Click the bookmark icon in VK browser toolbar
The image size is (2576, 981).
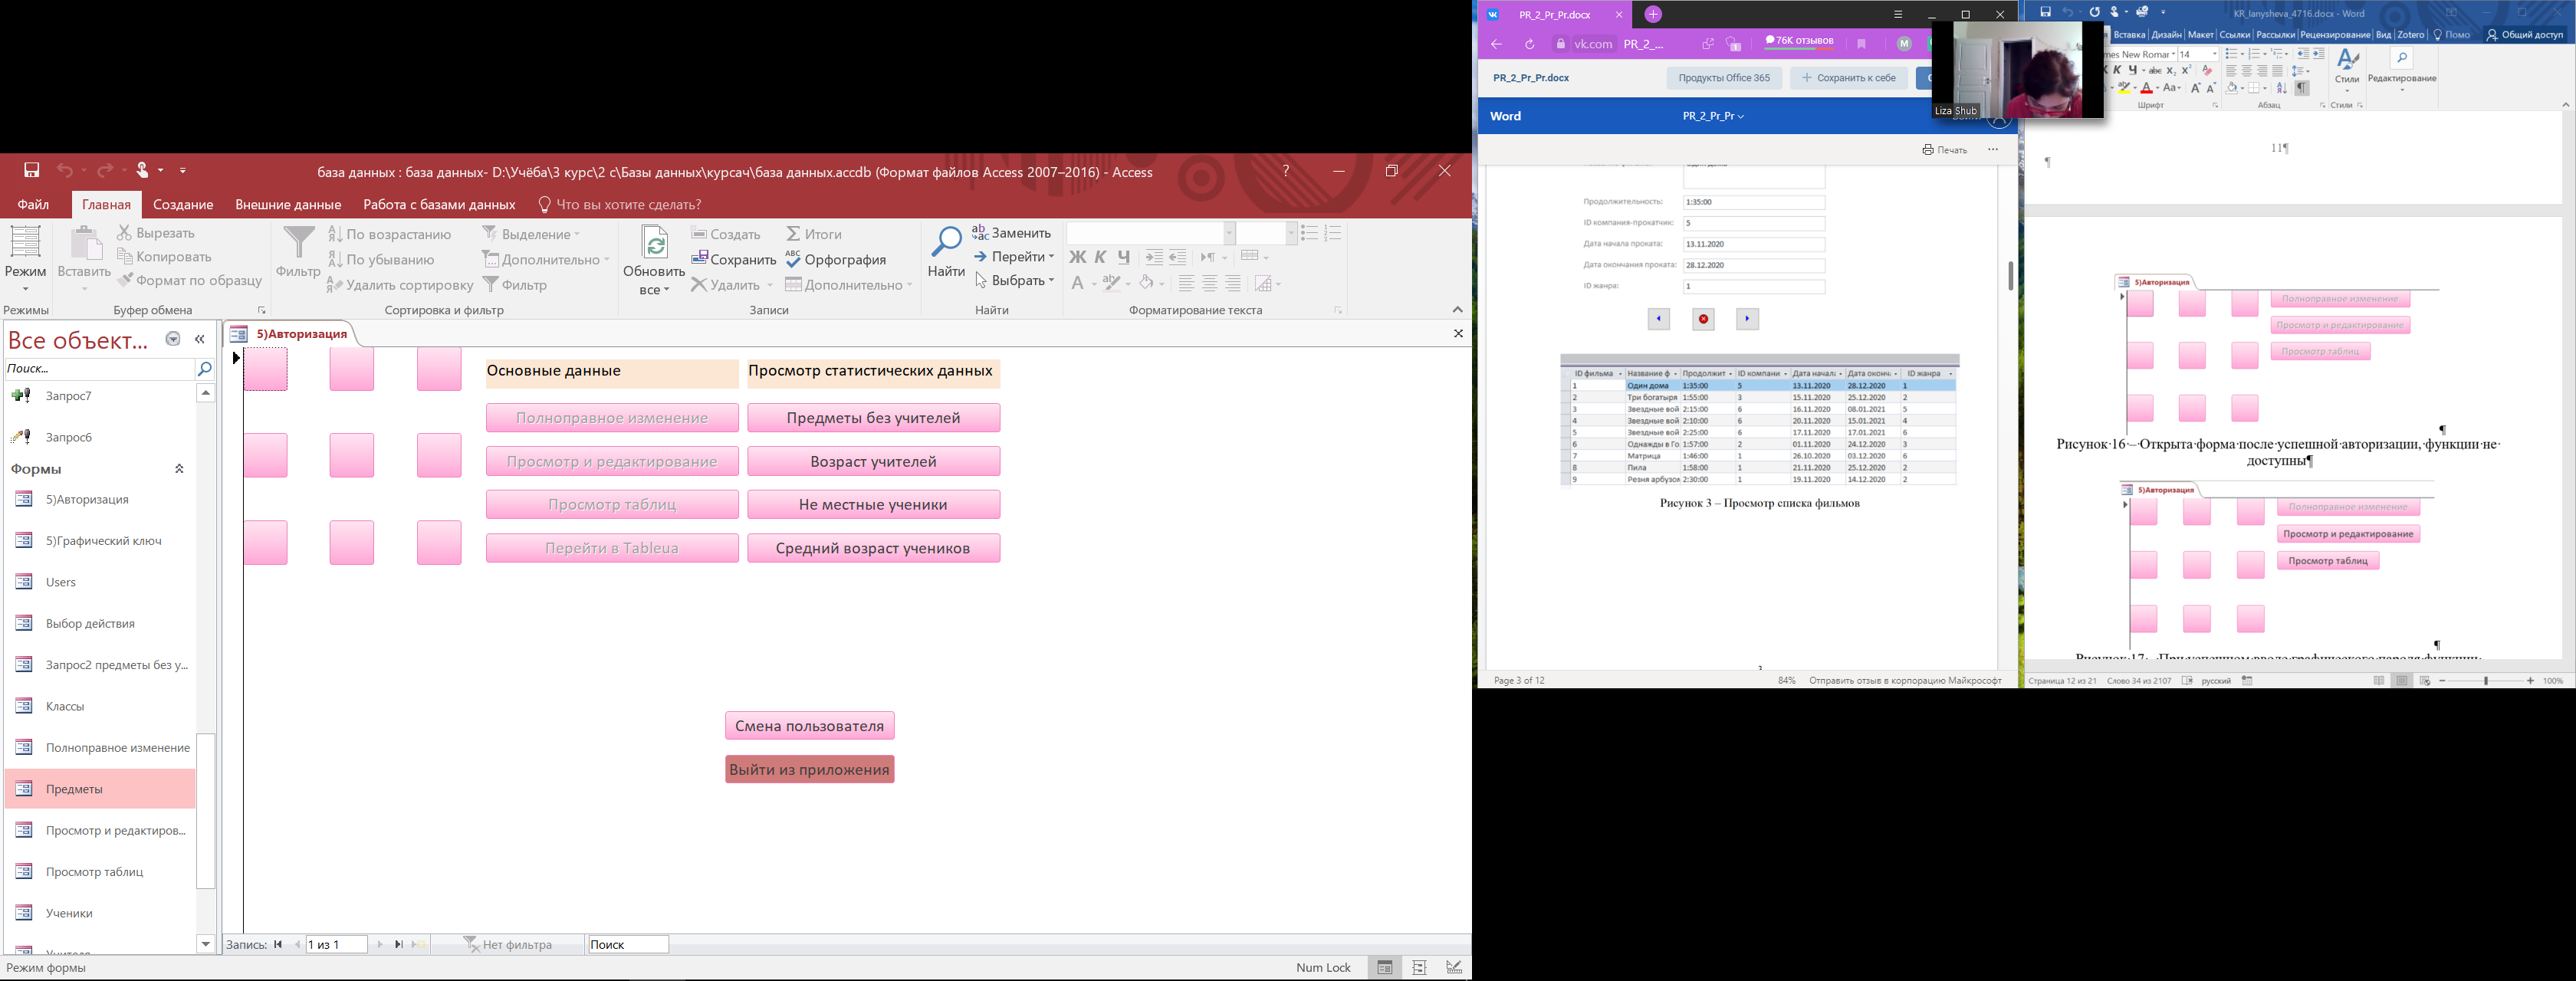(1861, 44)
